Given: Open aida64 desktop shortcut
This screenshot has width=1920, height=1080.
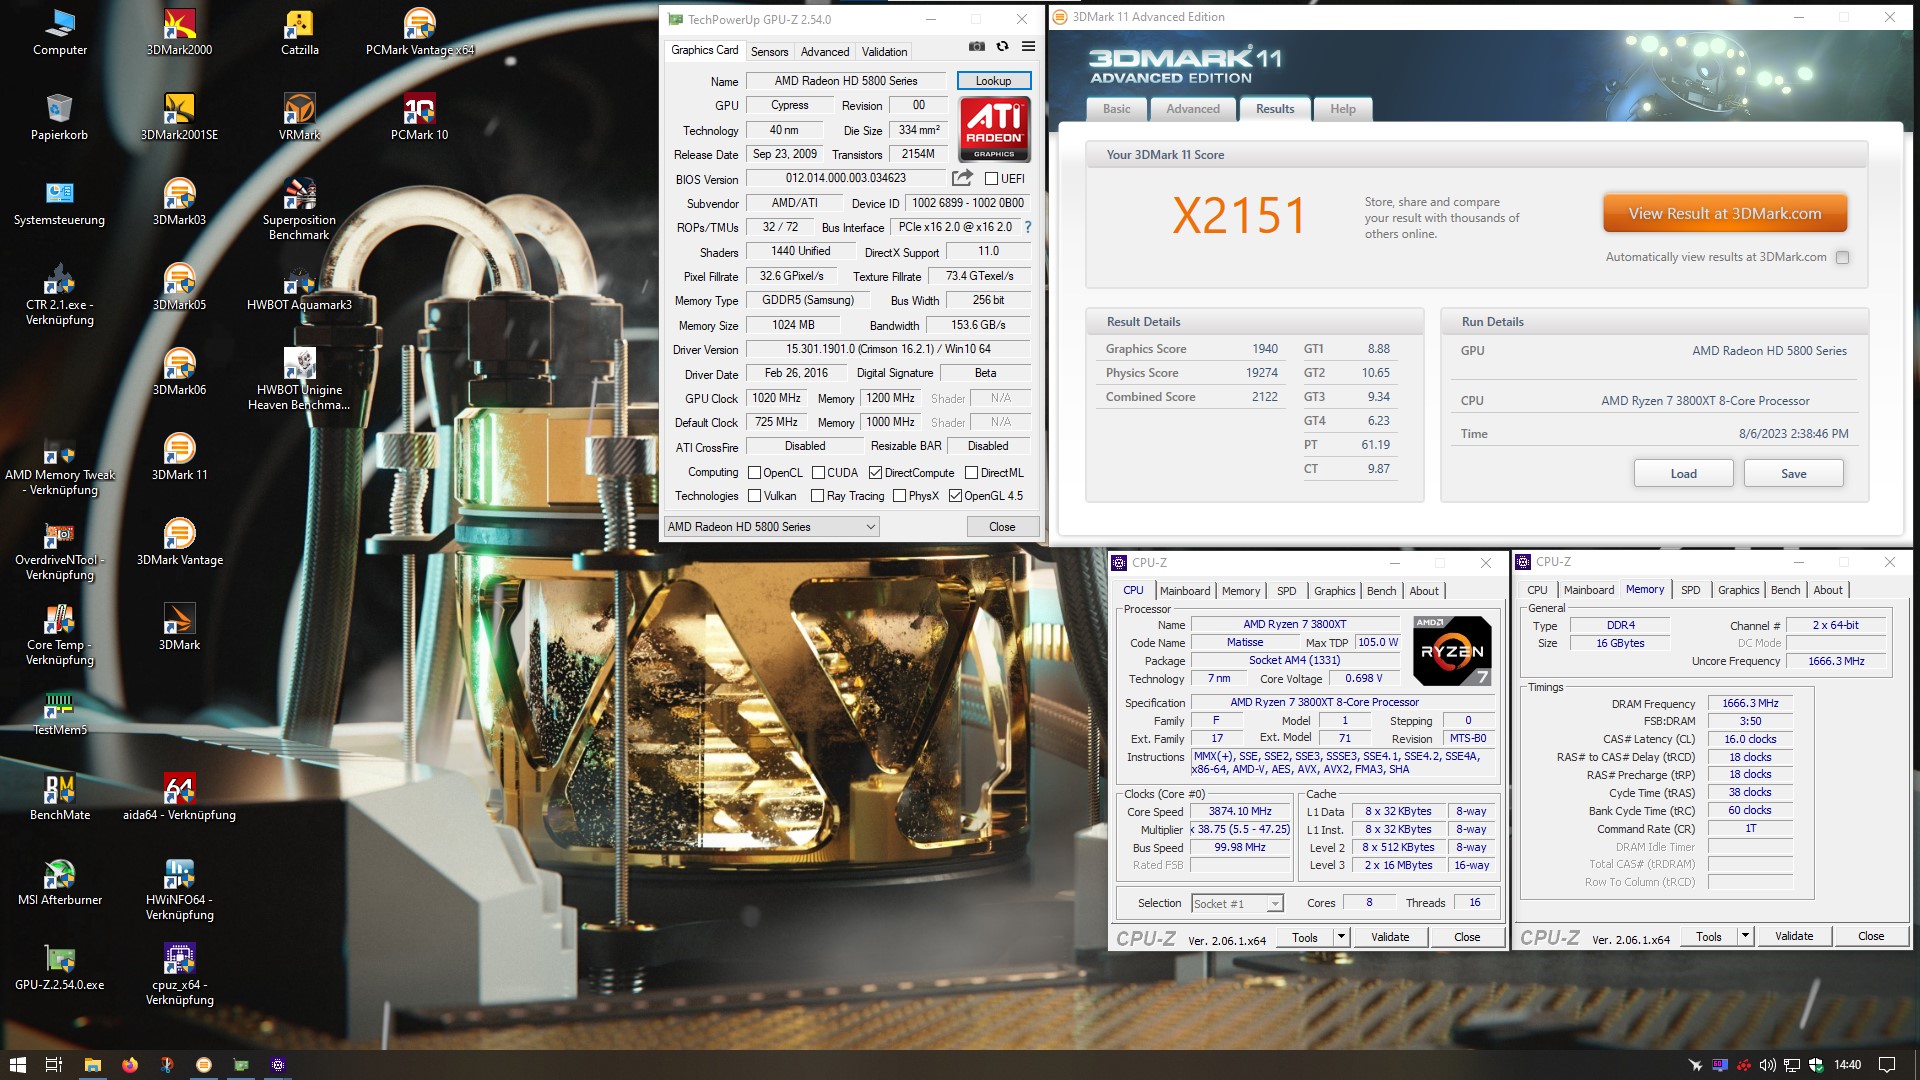Looking at the screenshot, I should coord(179,797).
